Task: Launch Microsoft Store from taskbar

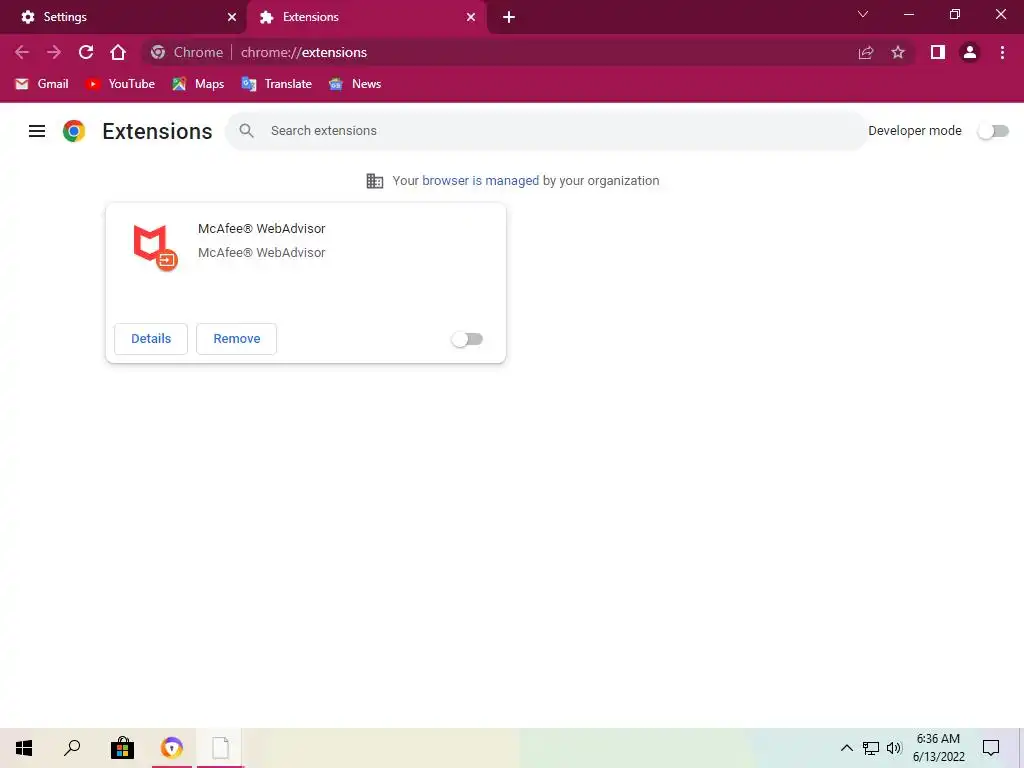Action: point(122,748)
